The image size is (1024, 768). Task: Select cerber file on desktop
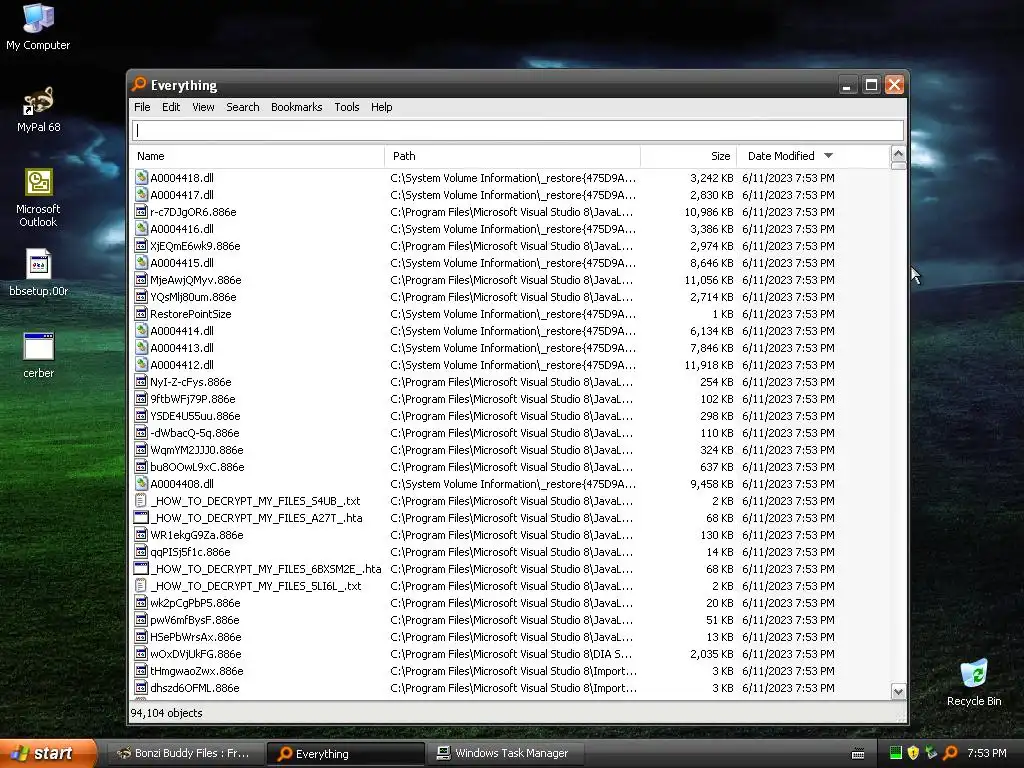click(x=38, y=355)
